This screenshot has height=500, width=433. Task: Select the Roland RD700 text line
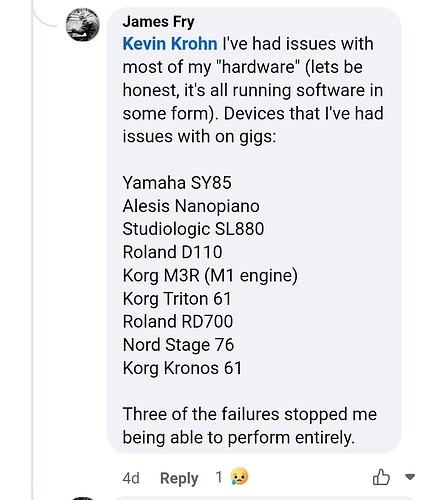coord(178,322)
